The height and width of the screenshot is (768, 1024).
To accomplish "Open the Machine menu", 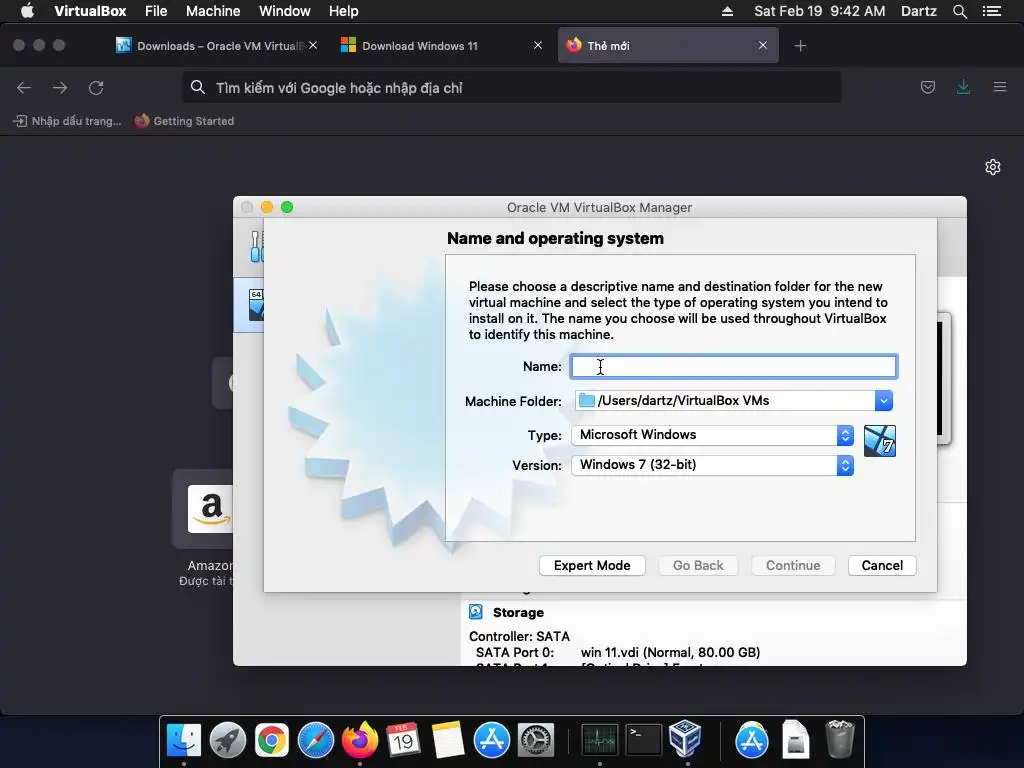I will pyautogui.click(x=213, y=11).
